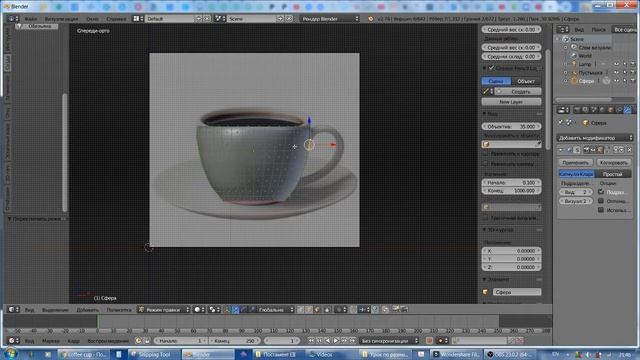Select Катмулл-Кларк subdivision type
This screenshot has height=360, width=640.
click(576, 174)
